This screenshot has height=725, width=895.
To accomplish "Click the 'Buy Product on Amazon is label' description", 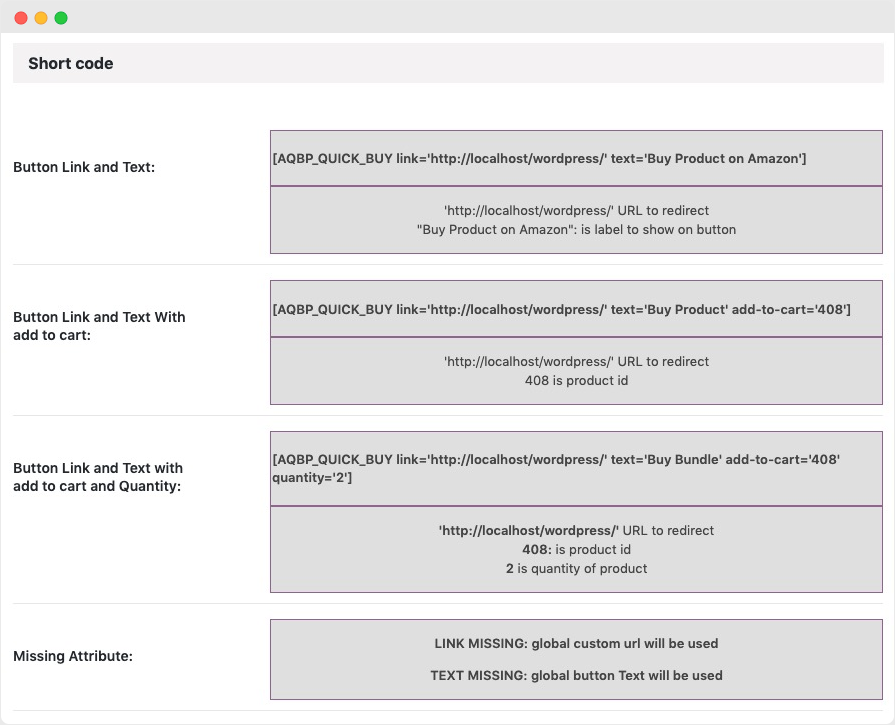I will pyautogui.click(x=575, y=229).
